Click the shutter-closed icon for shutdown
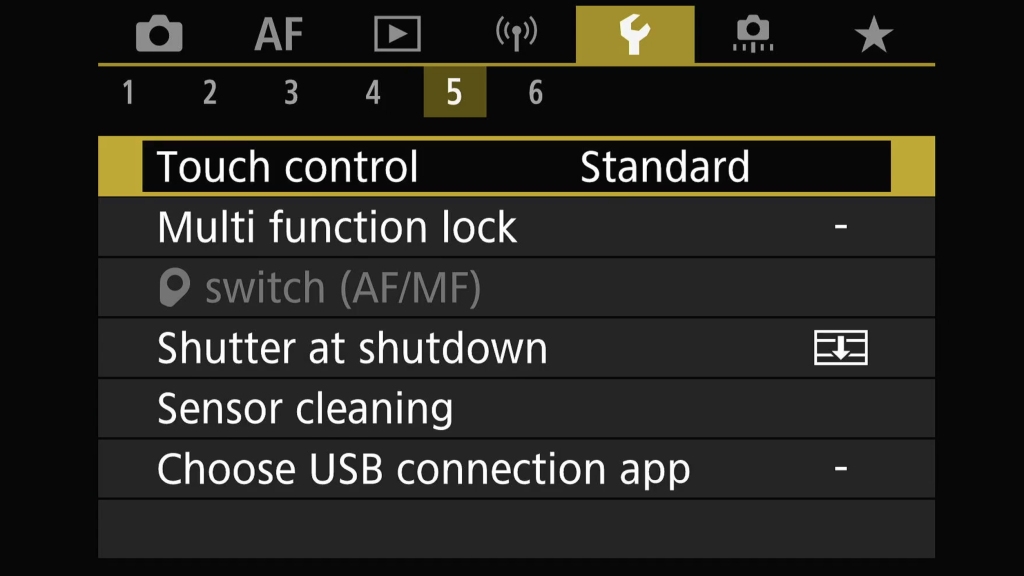 pyautogui.click(x=840, y=347)
